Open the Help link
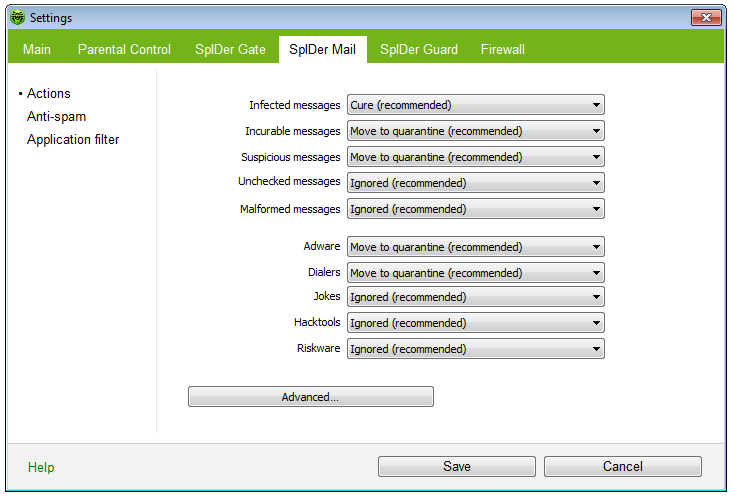Screen dimensions: 732x498 click(x=41, y=467)
